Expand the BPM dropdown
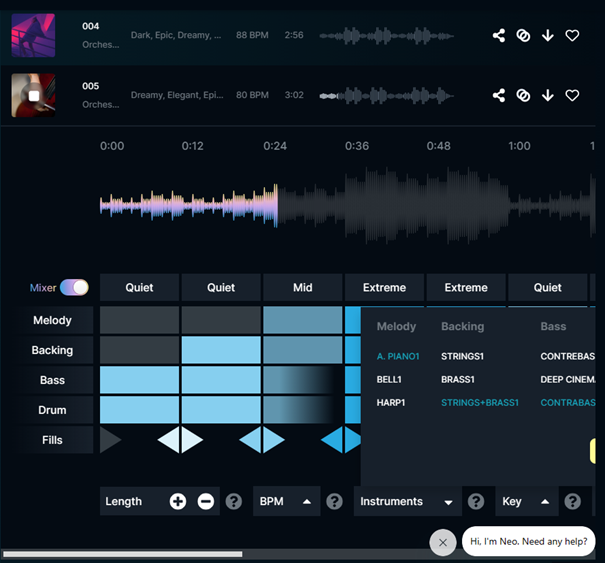Image resolution: width=605 pixels, height=563 pixels. [306, 502]
